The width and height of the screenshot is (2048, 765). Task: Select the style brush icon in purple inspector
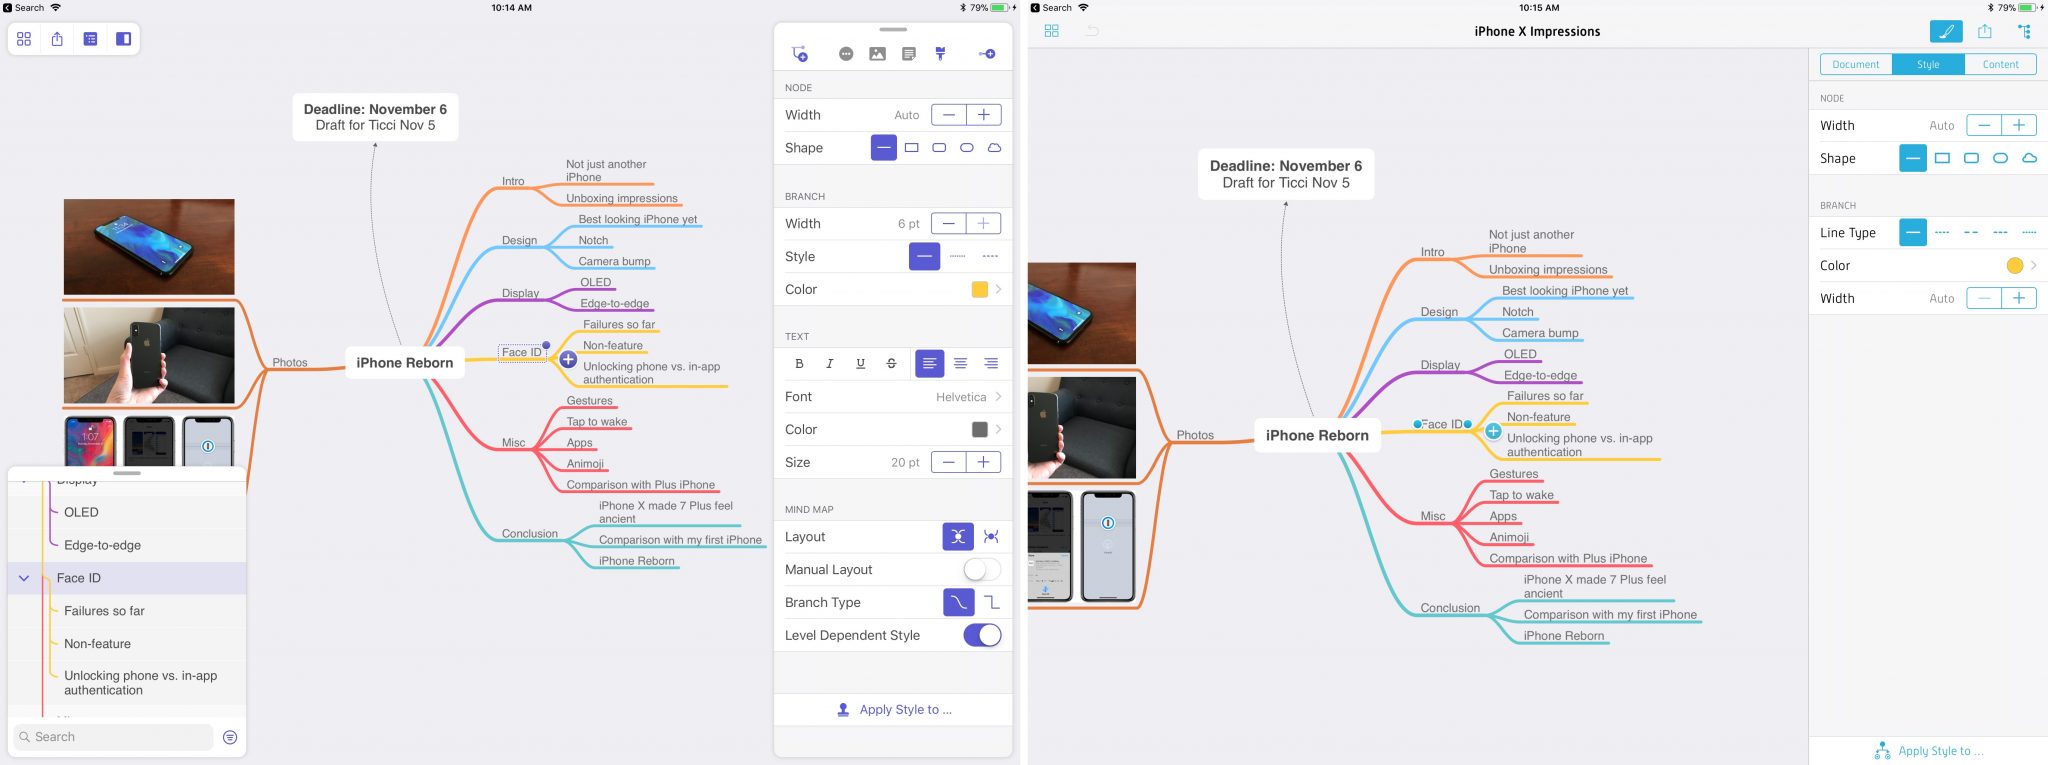point(940,54)
